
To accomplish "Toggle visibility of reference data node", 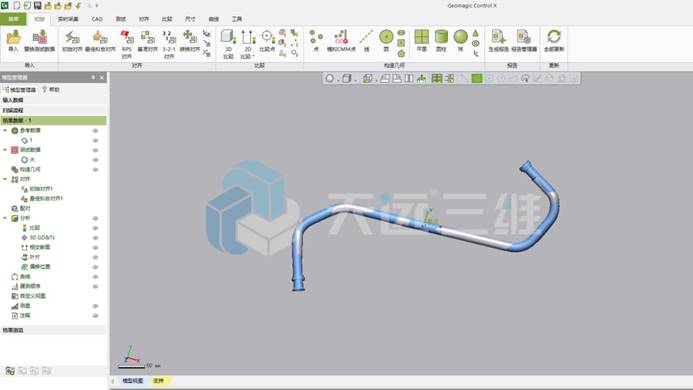I will (95, 130).
